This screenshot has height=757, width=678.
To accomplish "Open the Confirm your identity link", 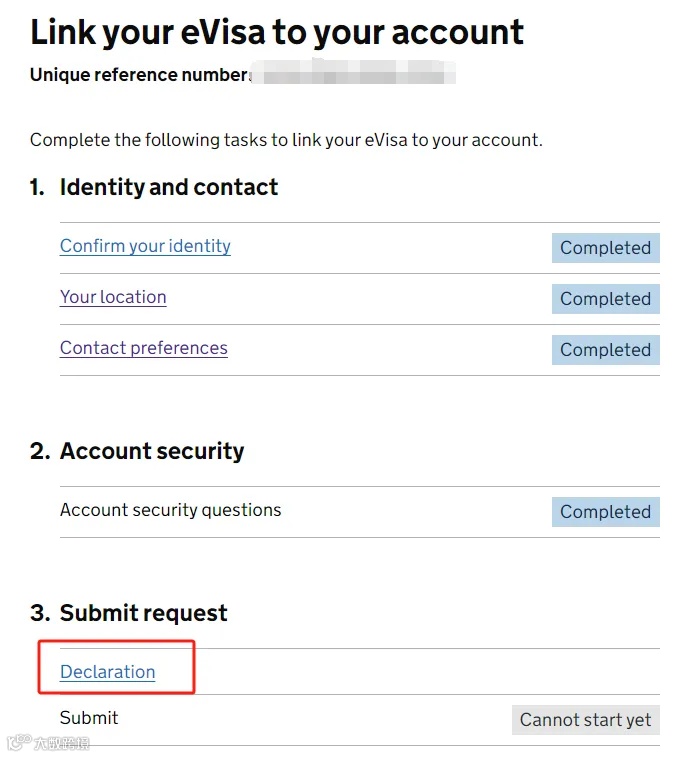I will click(x=145, y=246).
